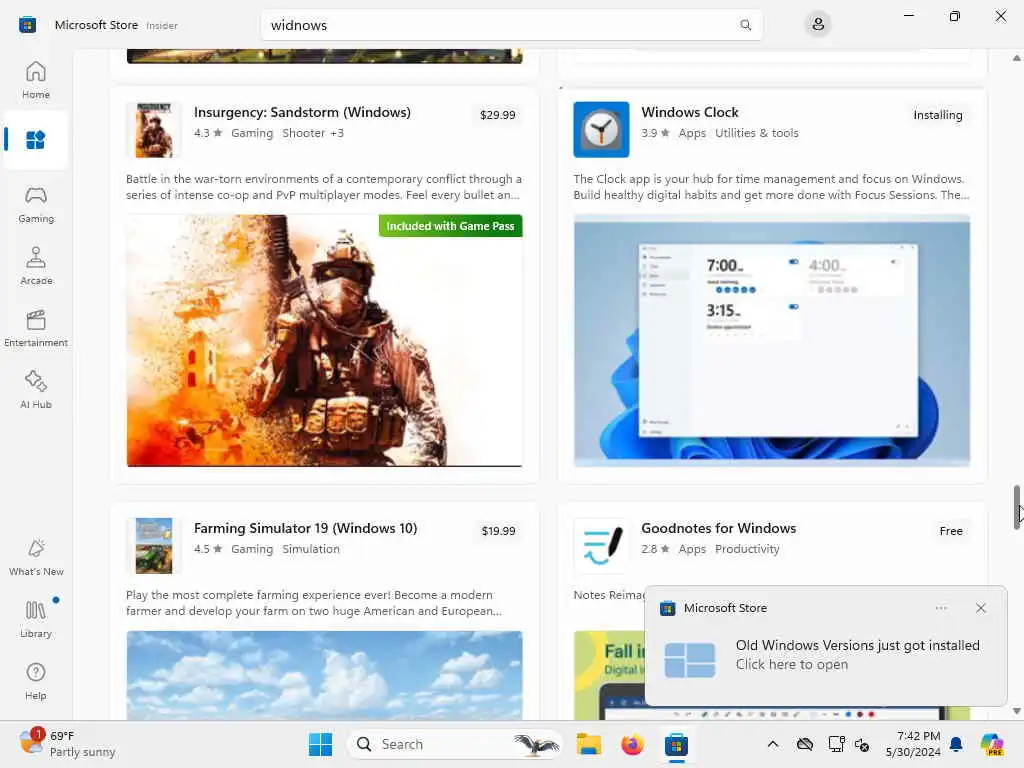This screenshot has width=1024, height=768.
Task: Click the taskbar Search field
Action: point(455,744)
